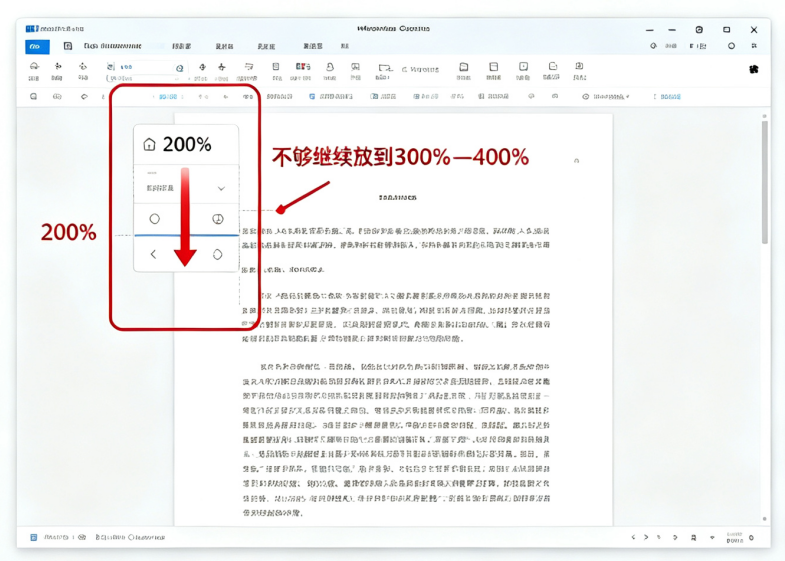Open the eye-icon dropdown in secondary toolbar
Viewport: 785px width, 561px height.
coord(605,96)
